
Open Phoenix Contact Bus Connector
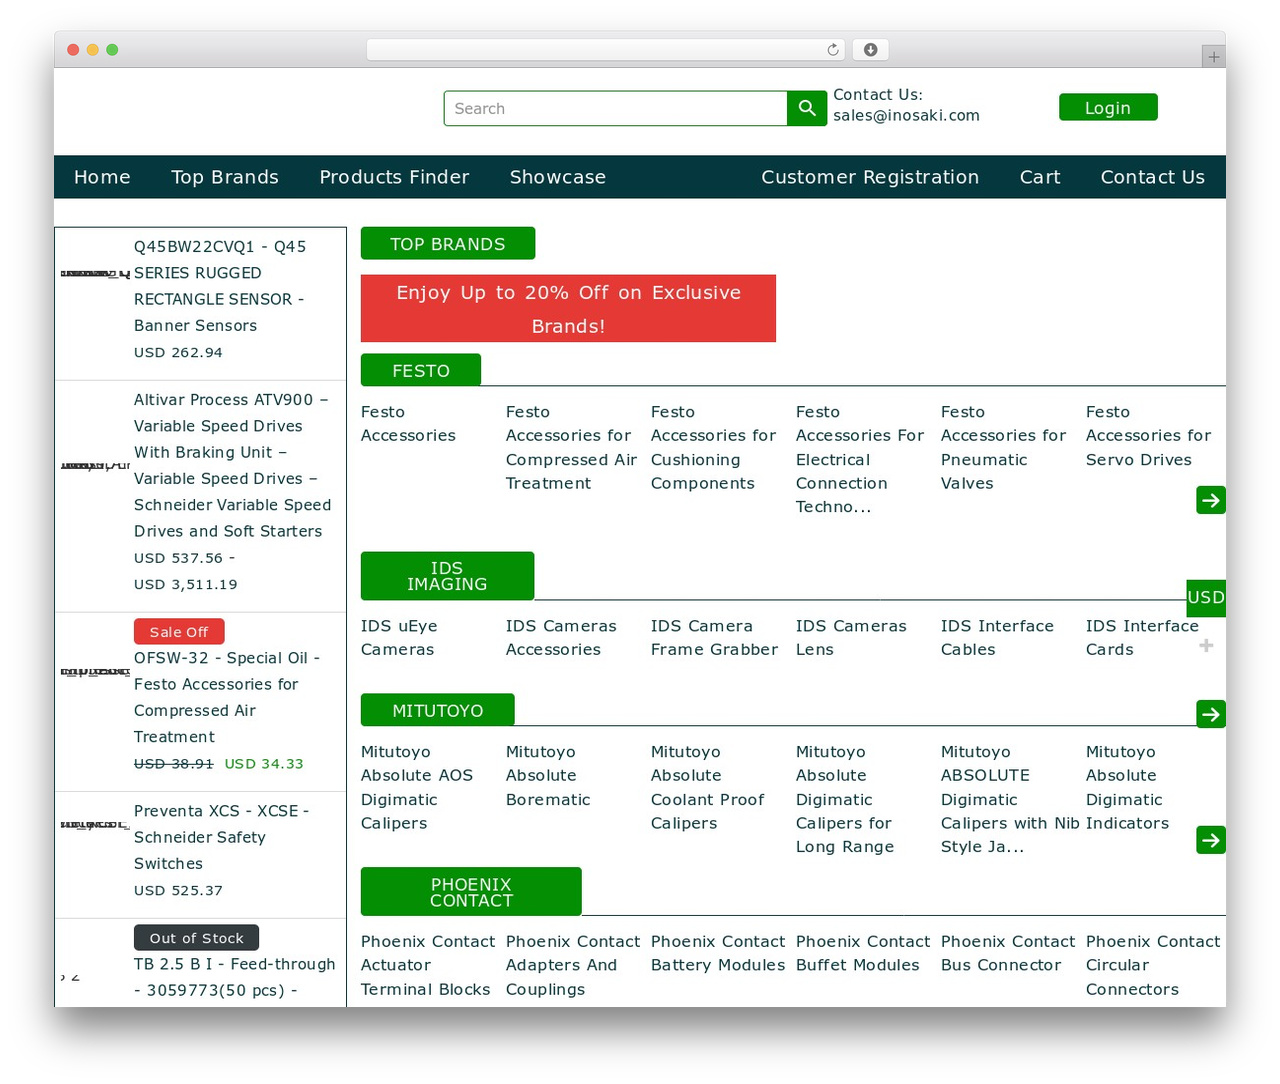pos(1008,953)
